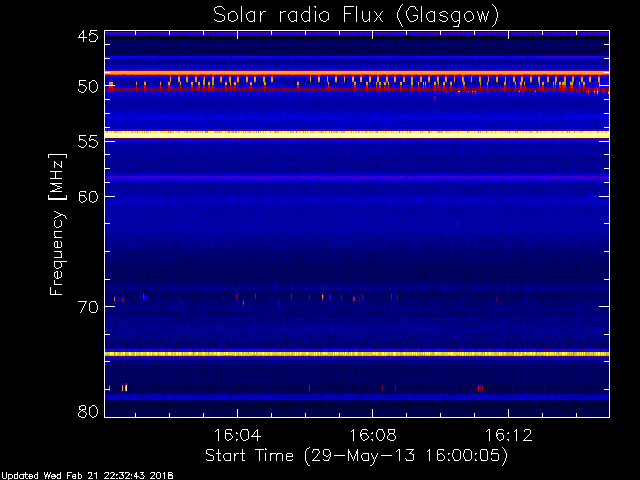
Task: Click the red burst mark near 78 MHz before 16:12
Action: click(x=481, y=387)
